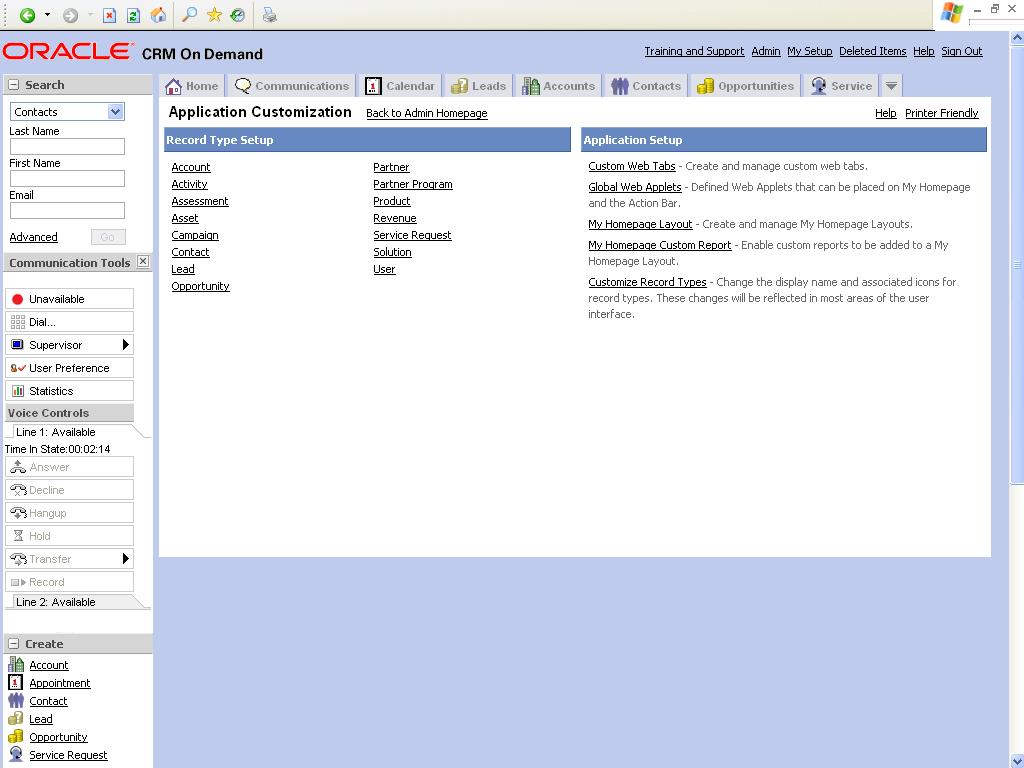
Task: Open Training and Support link
Action: click(x=694, y=51)
